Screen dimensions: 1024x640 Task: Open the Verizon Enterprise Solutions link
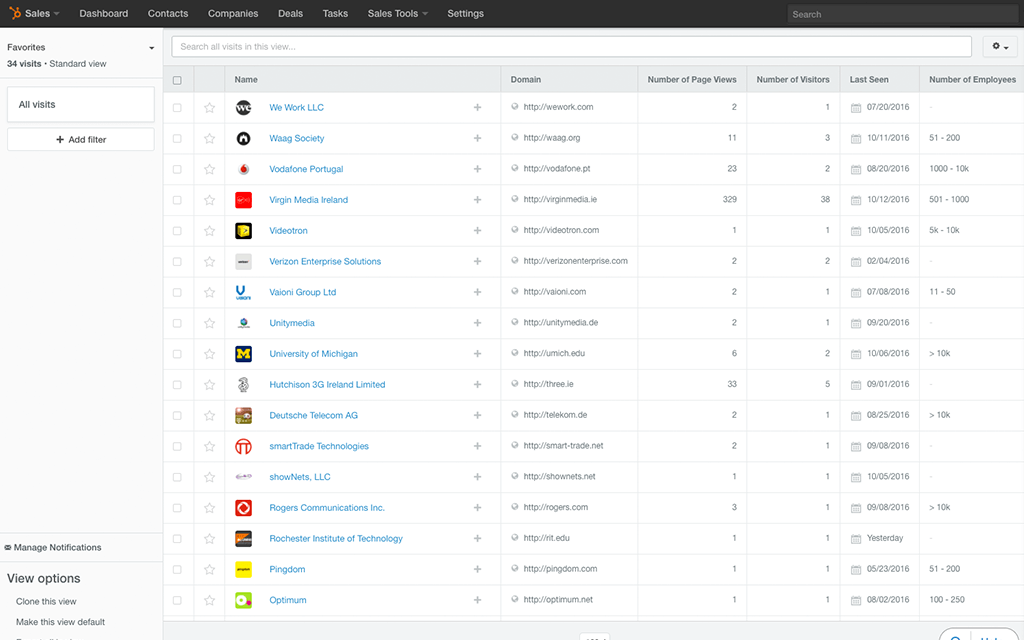point(325,261)
